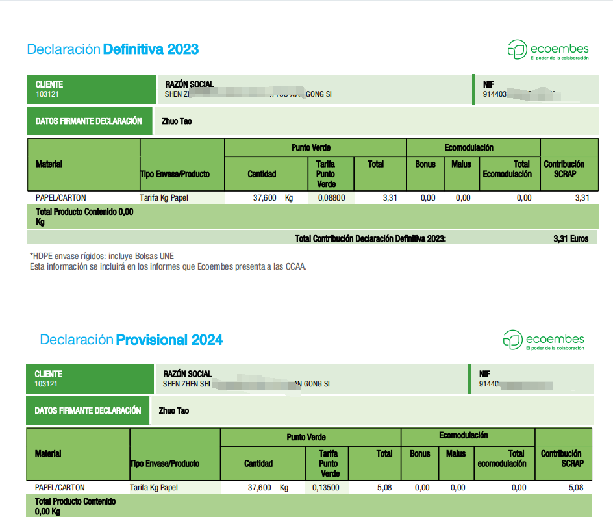The height and width of the screenshot is (518, 614).
Task: Click Total Producto Contenido 0,00 Kg in 2023
Action: (x=85, y=217)
